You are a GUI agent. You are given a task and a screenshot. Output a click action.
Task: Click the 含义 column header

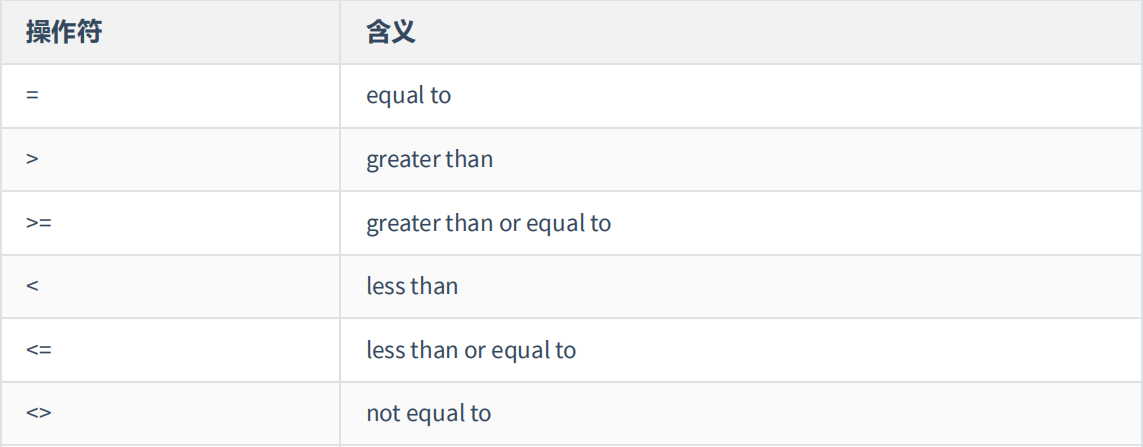click(x=391, y=33)
